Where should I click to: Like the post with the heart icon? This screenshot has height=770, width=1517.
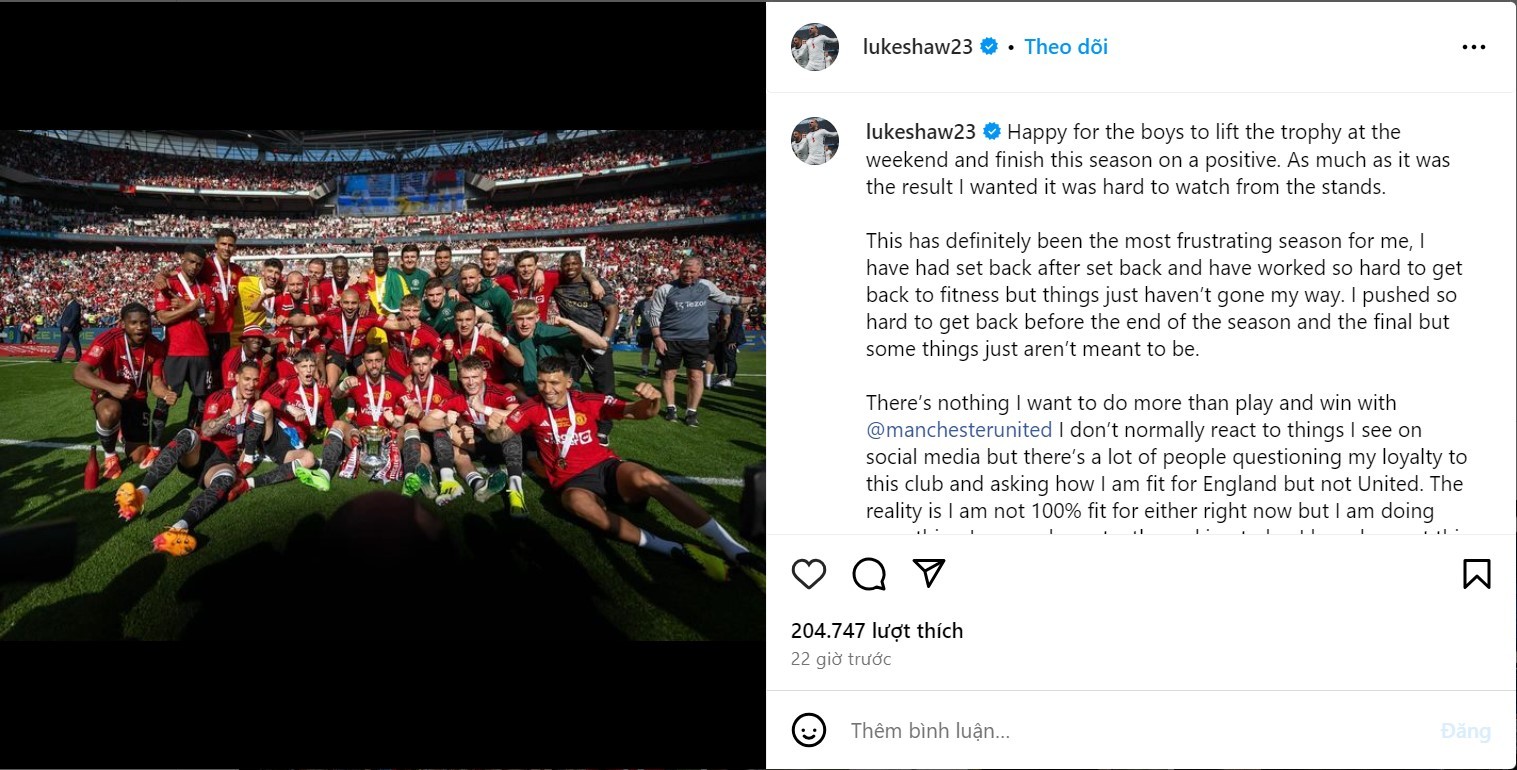click(809, 574)
